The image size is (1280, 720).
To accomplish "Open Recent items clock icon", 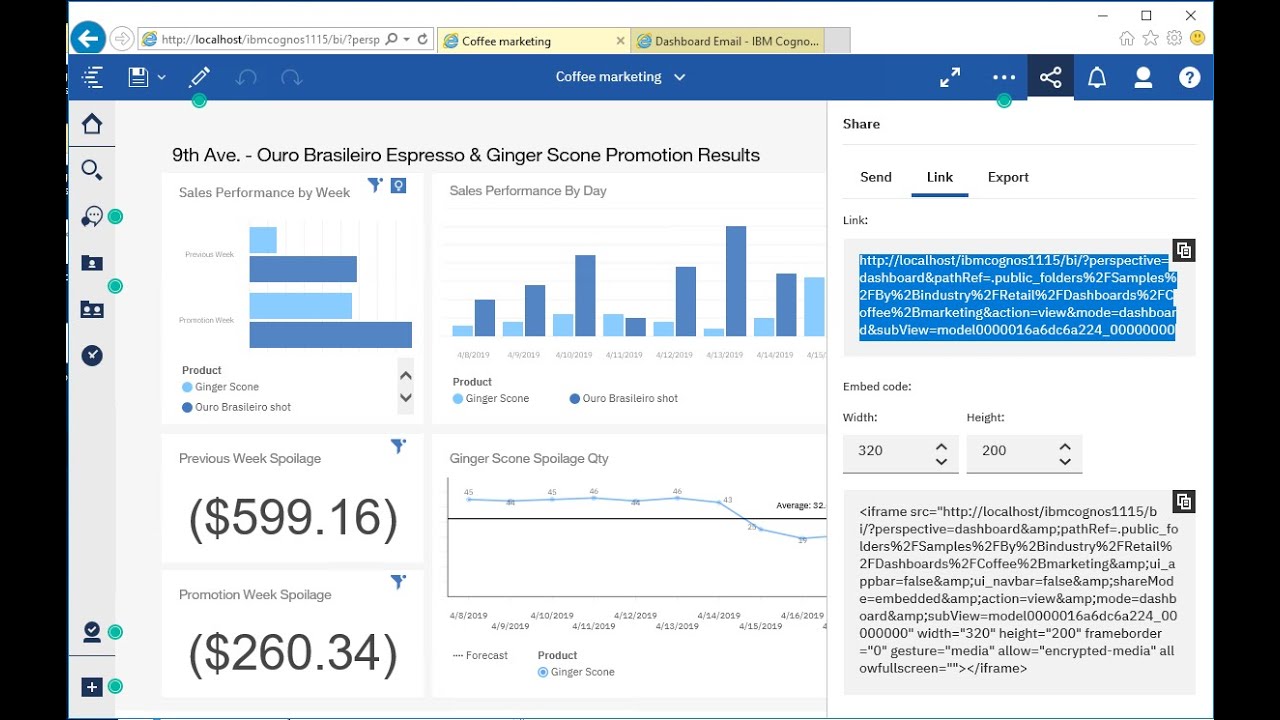I will tap(92, 355).
